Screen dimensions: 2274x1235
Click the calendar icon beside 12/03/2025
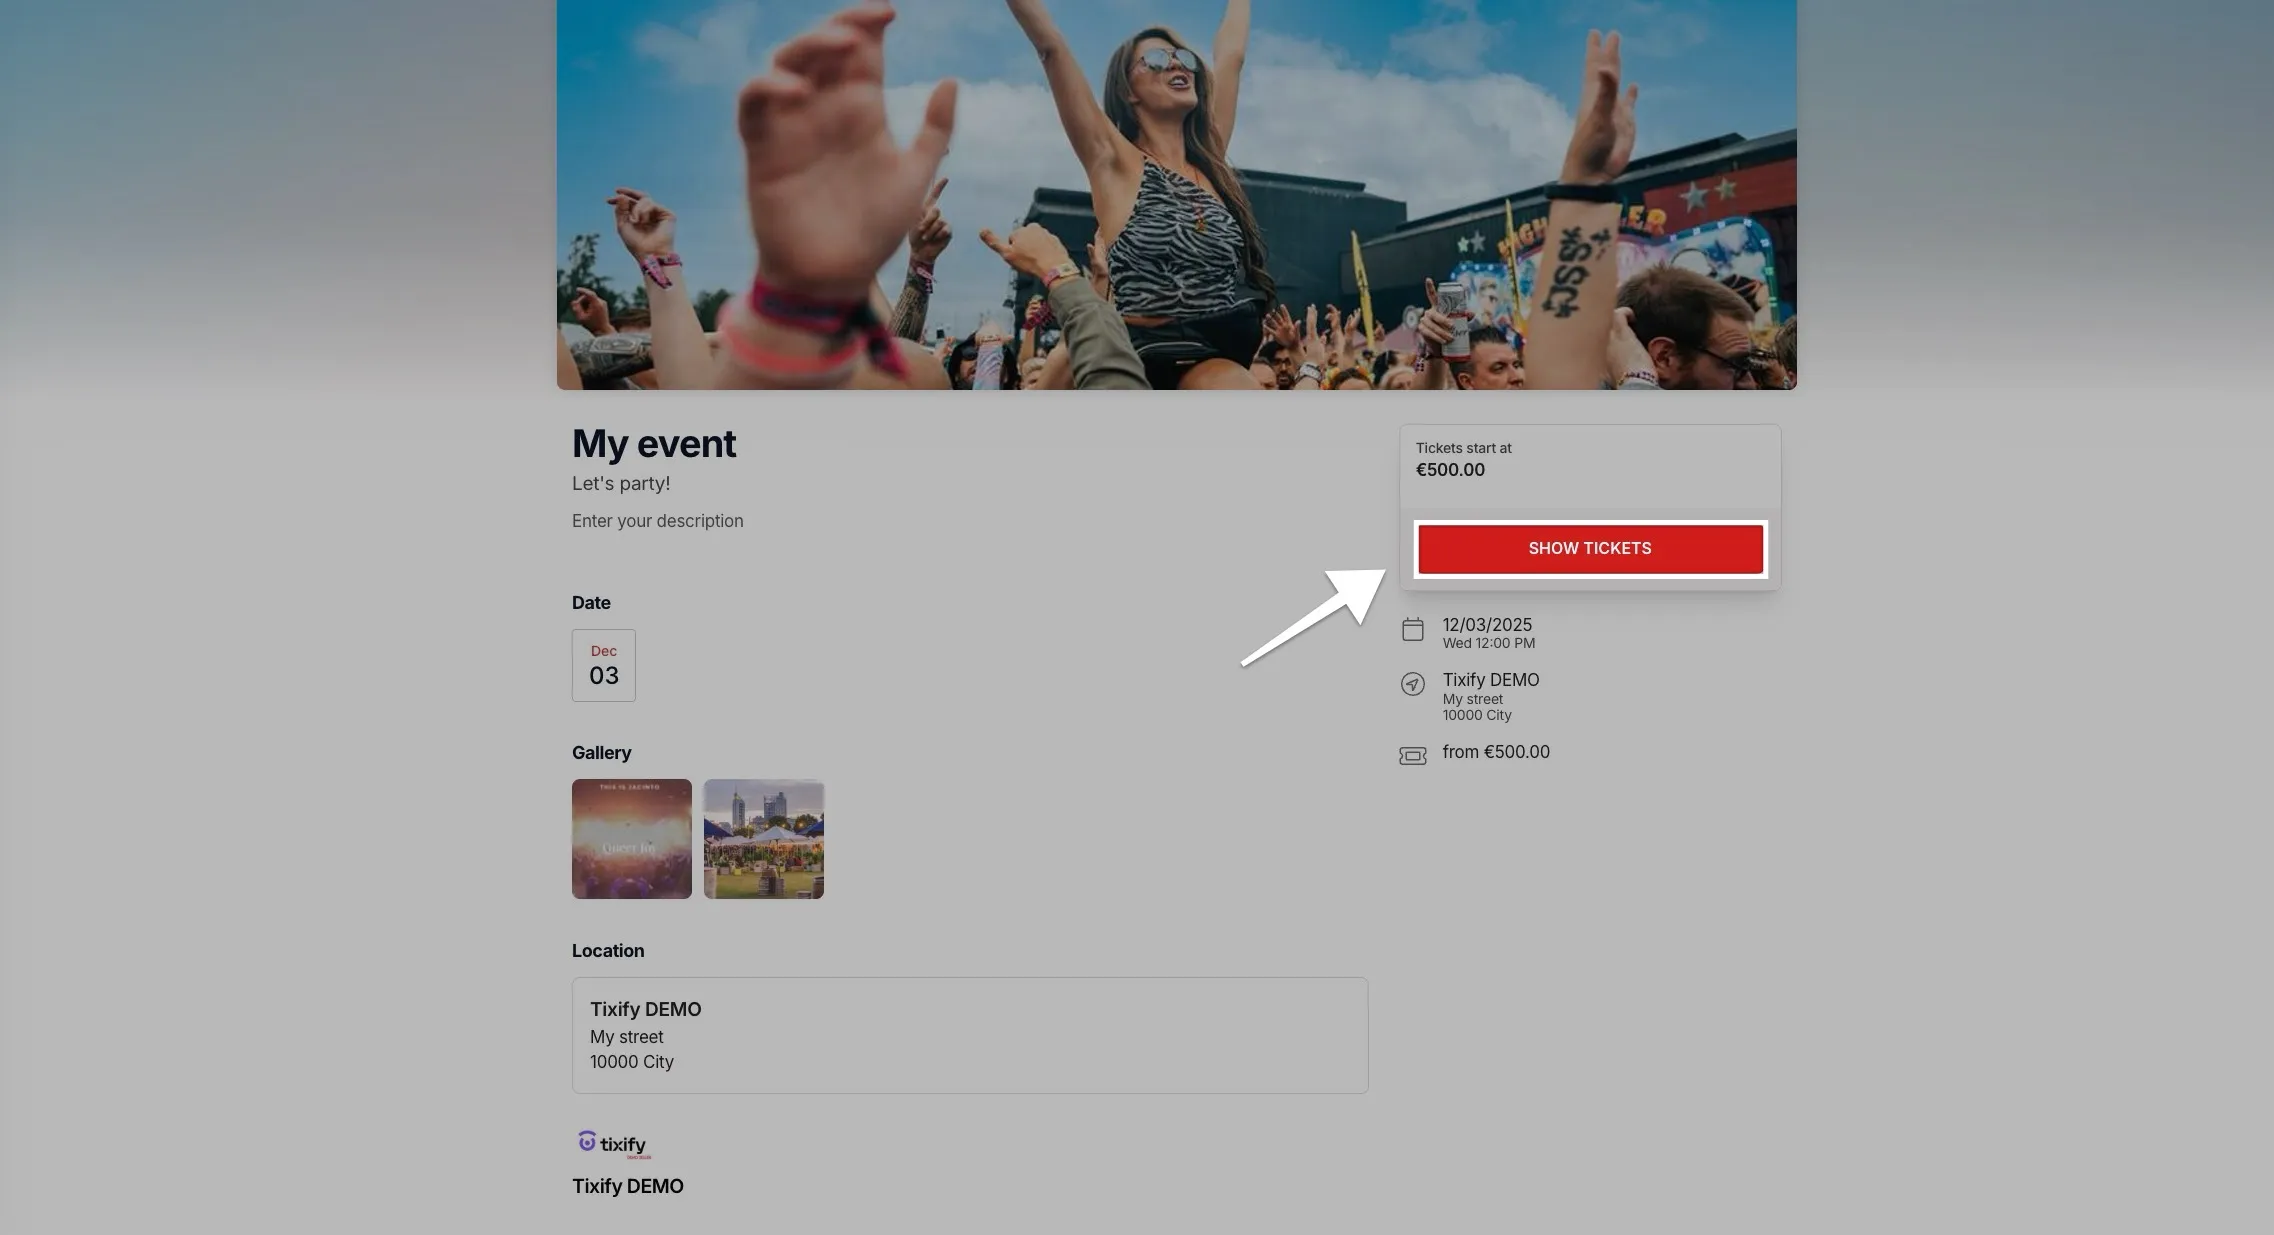pyautogui.click(x=1413, y=630)
